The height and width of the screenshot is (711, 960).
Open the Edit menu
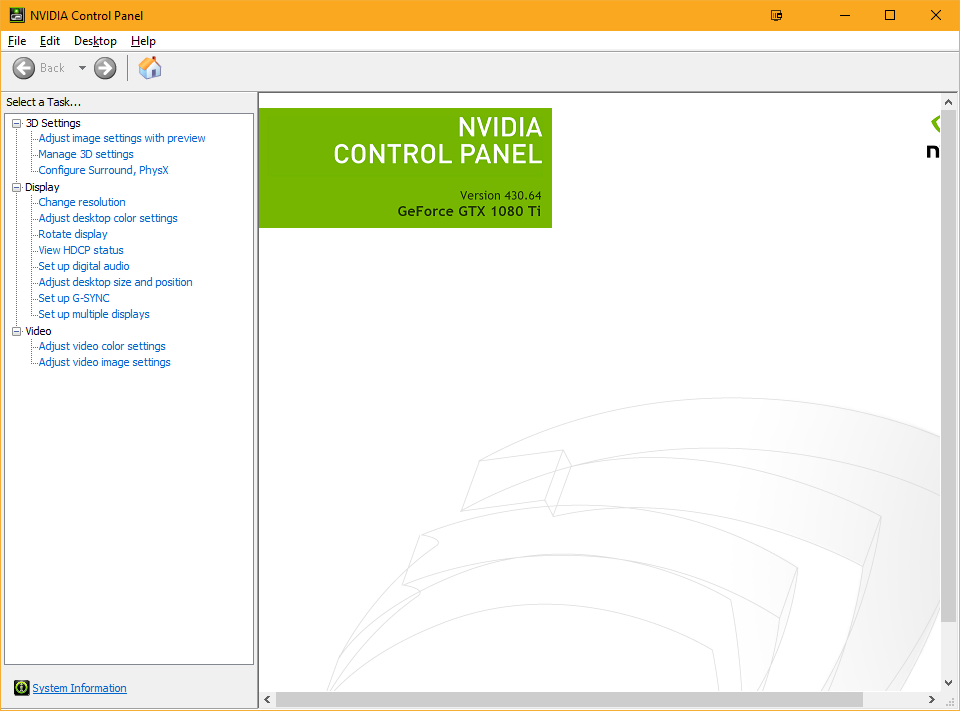coord(50,41)
